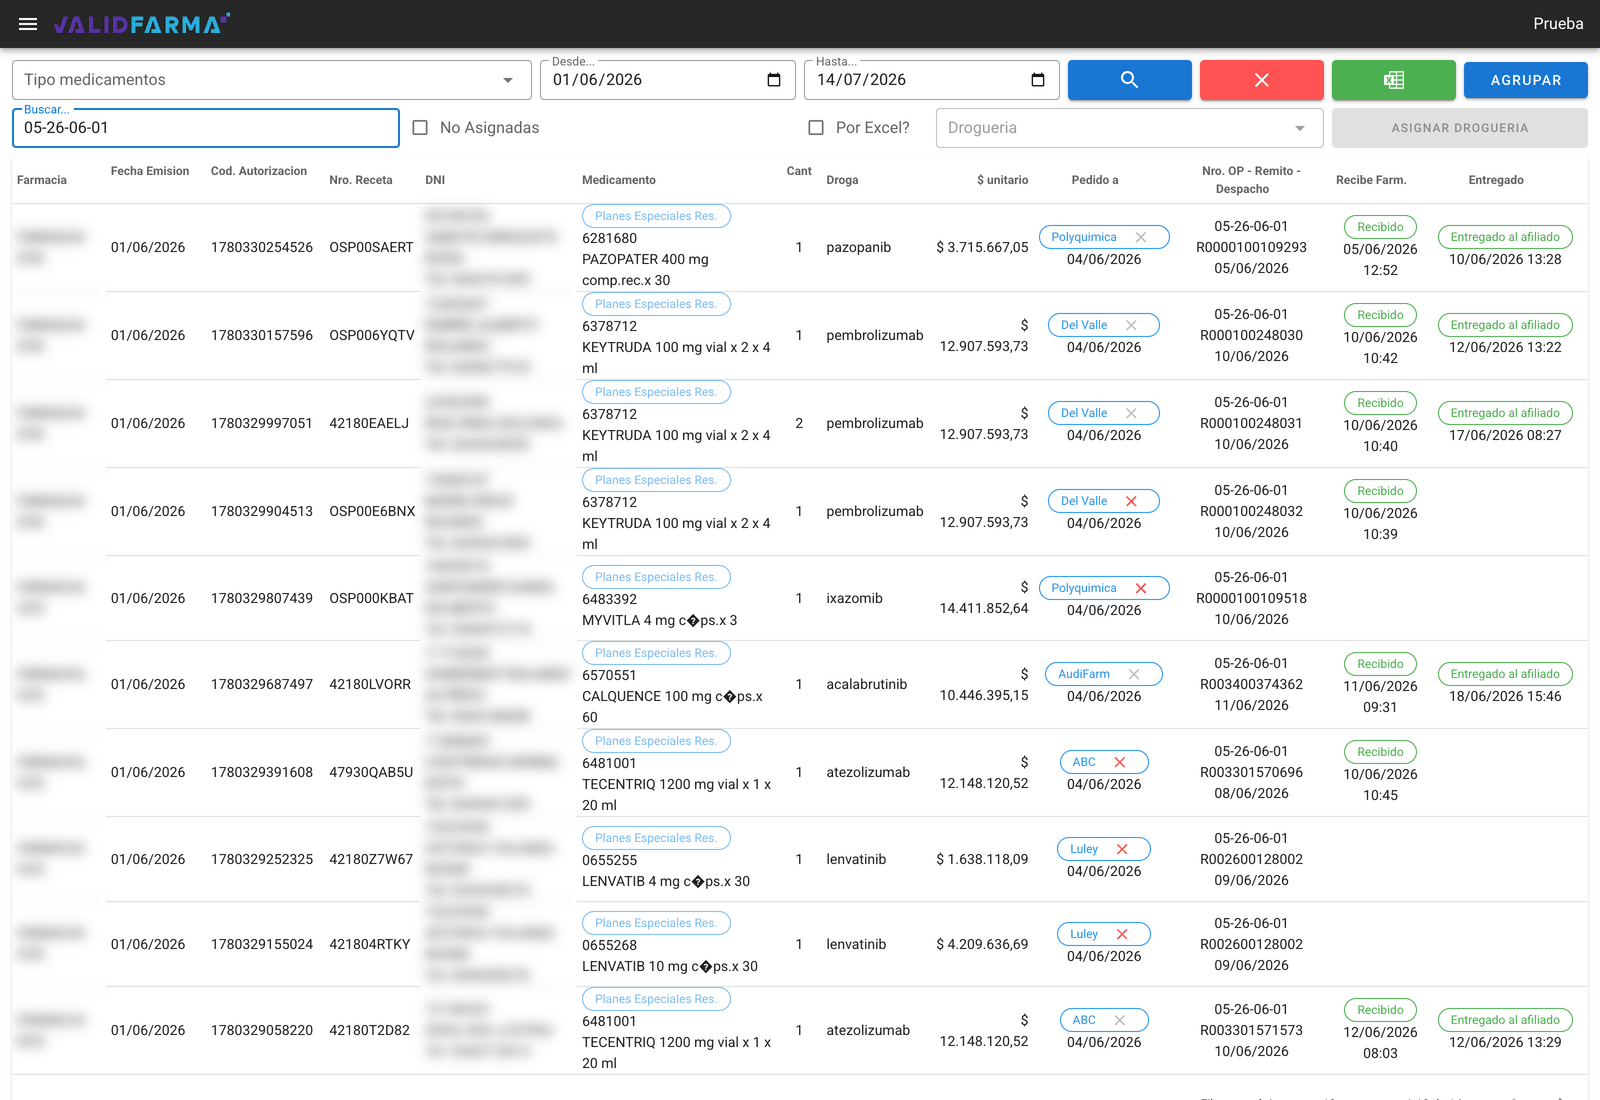Image resolution: width=1600 pixels, height=1100 pixels.
Task: Click remito number R0000100109293
Action: pos(1251,247)
